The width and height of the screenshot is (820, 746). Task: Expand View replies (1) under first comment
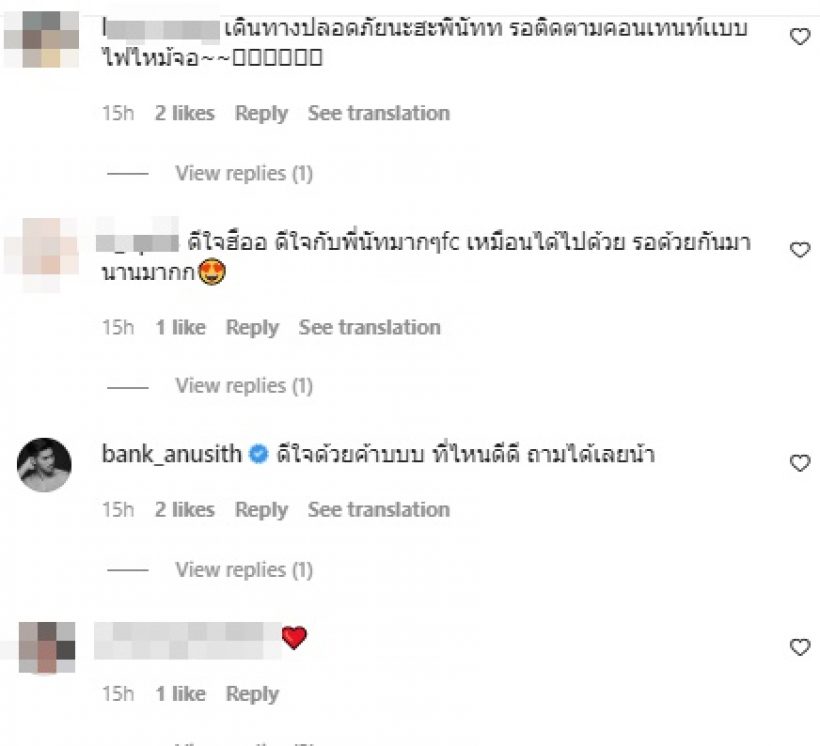coord(244,173)
